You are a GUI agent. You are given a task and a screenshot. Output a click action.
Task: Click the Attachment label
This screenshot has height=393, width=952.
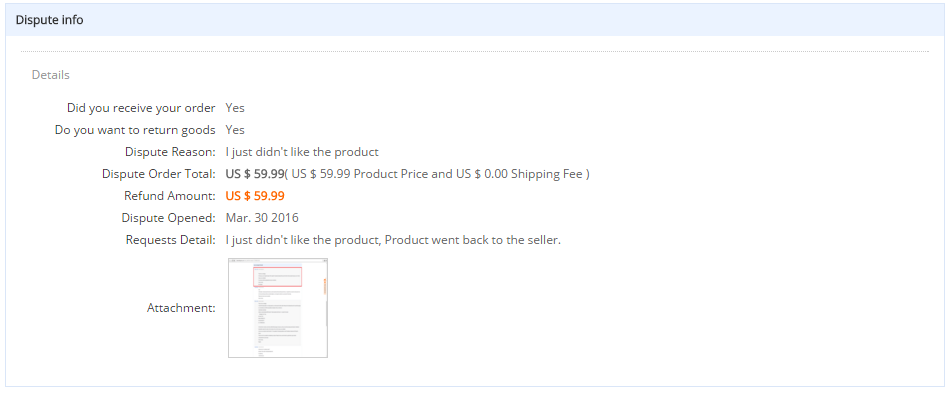(x=181, y=308)
